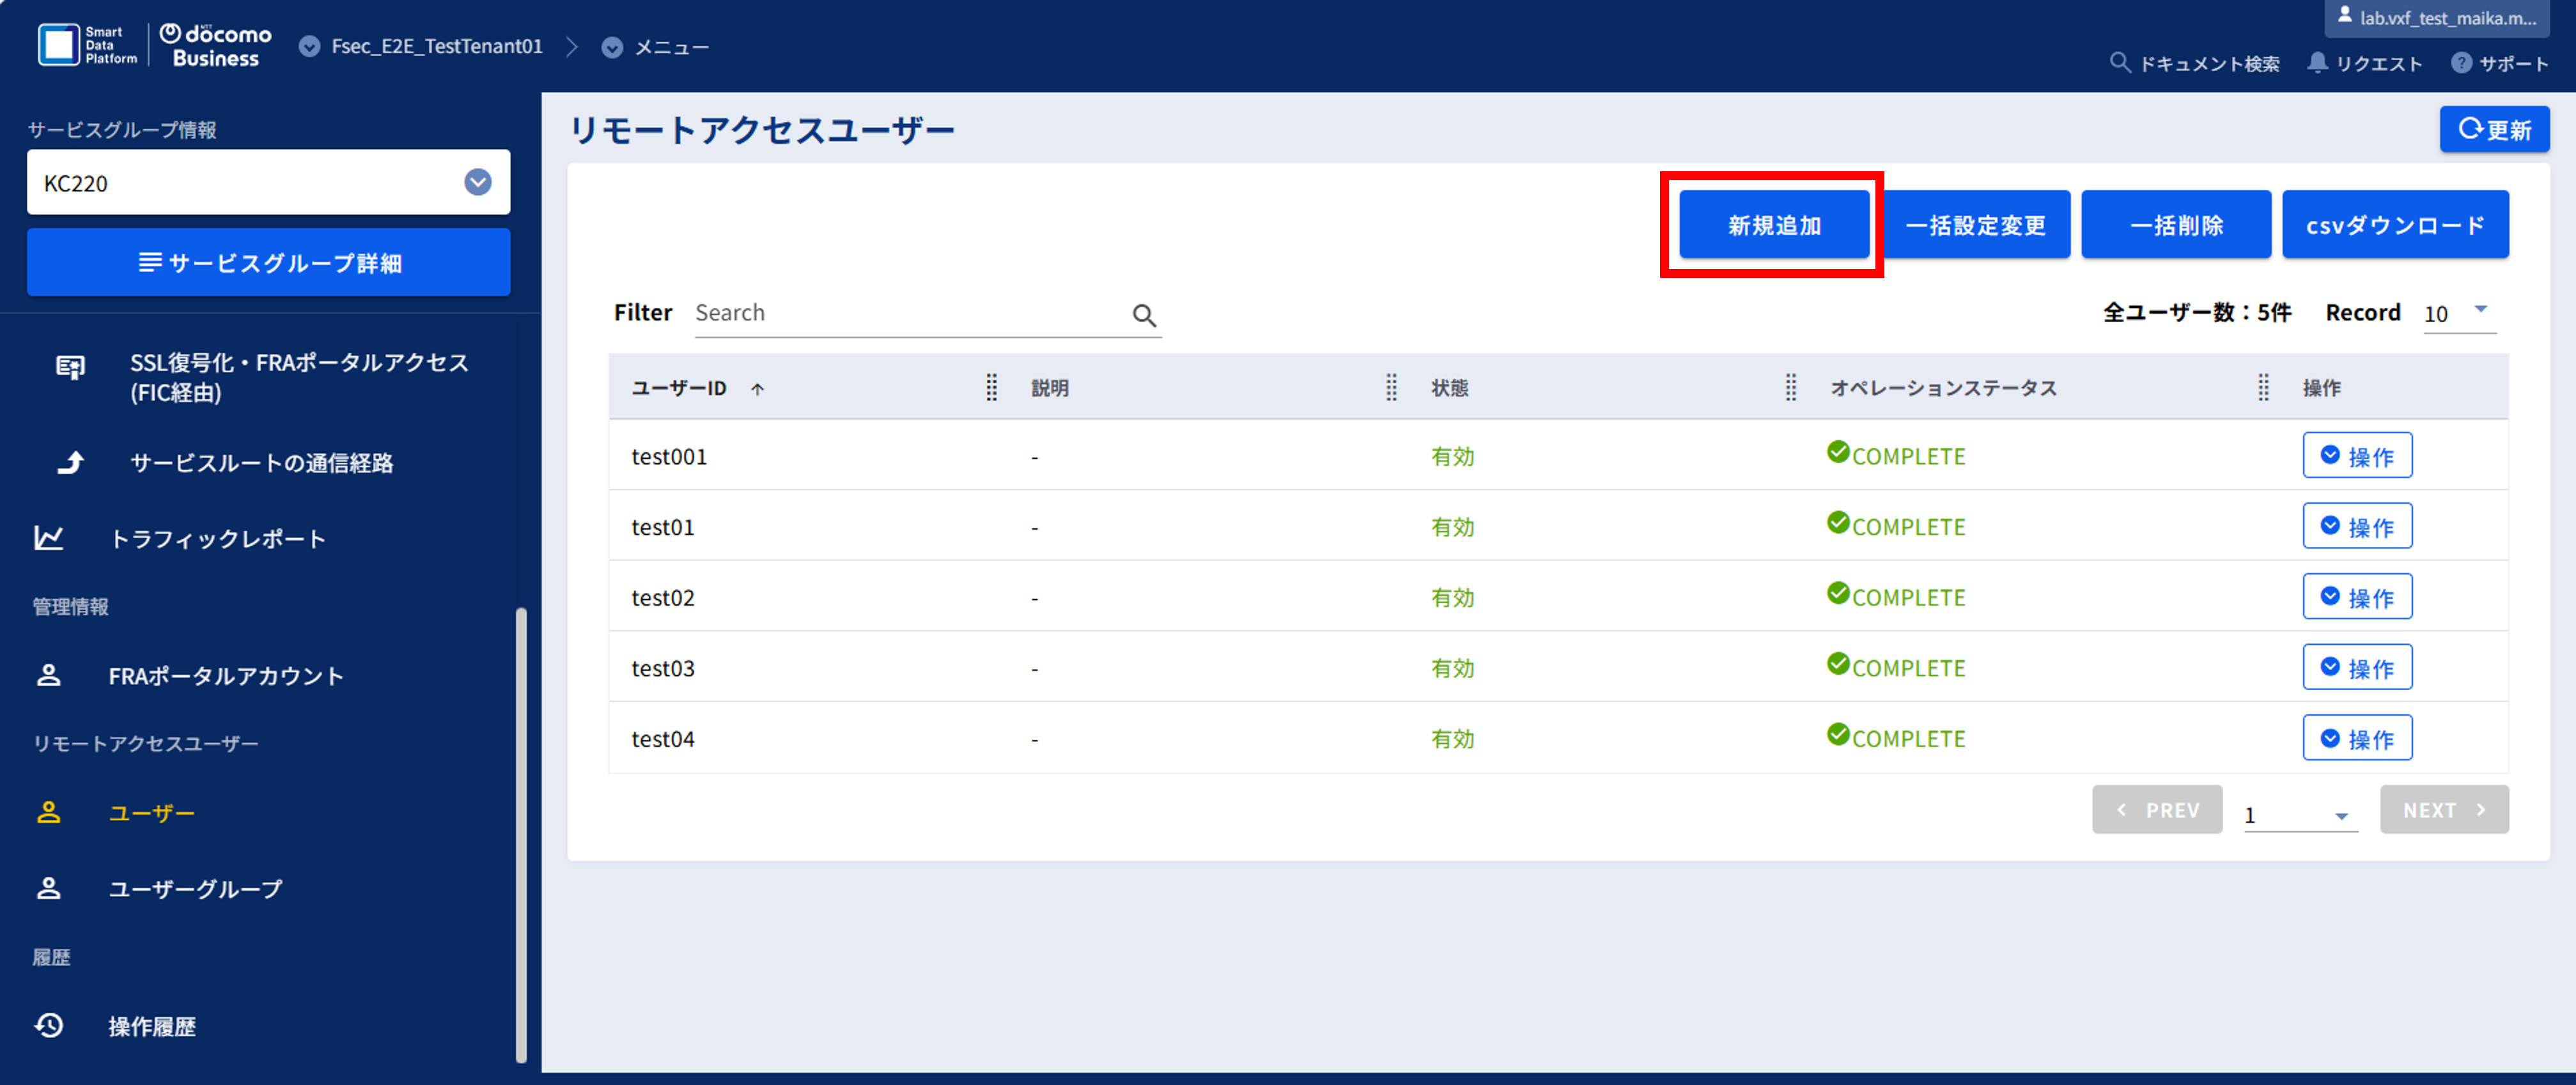Click the Filter search input field

[x=910, y=313]
